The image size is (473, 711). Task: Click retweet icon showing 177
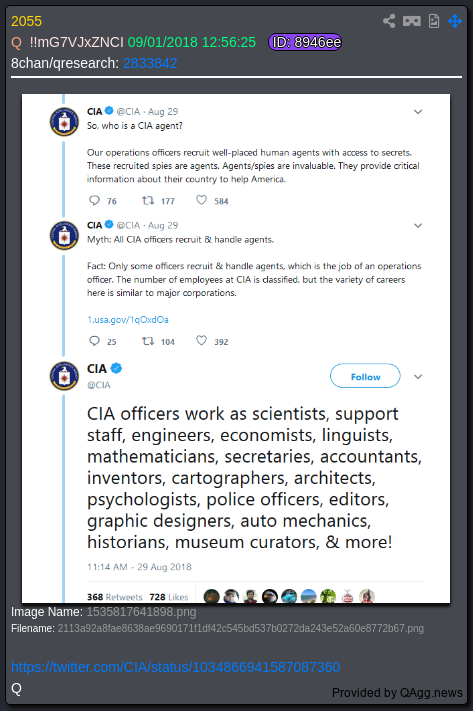148,200
